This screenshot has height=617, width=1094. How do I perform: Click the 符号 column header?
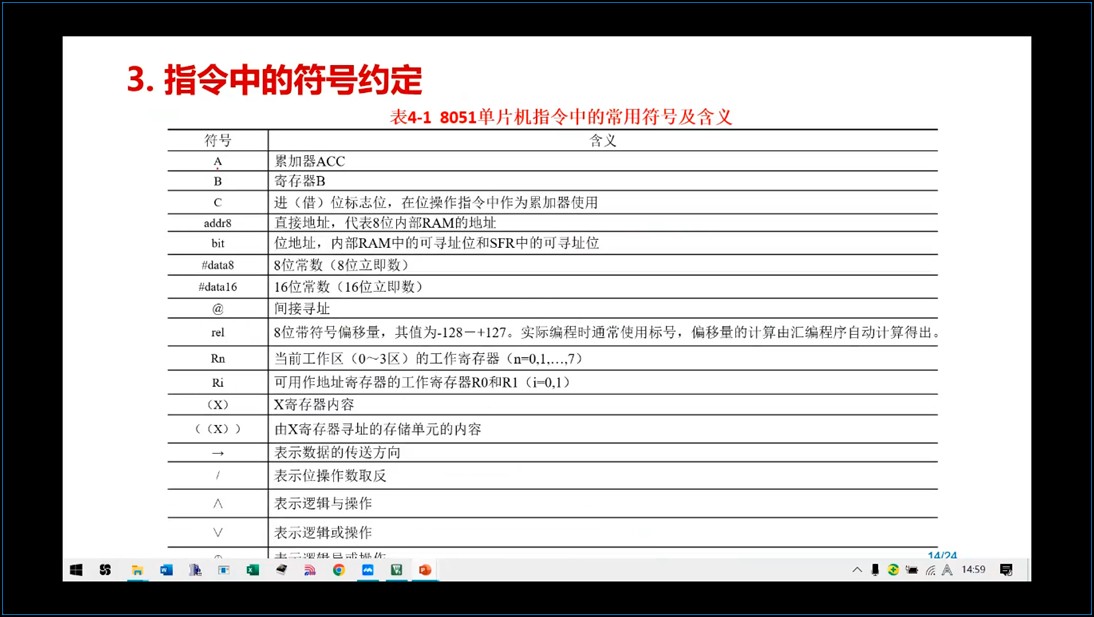point(218,140)
